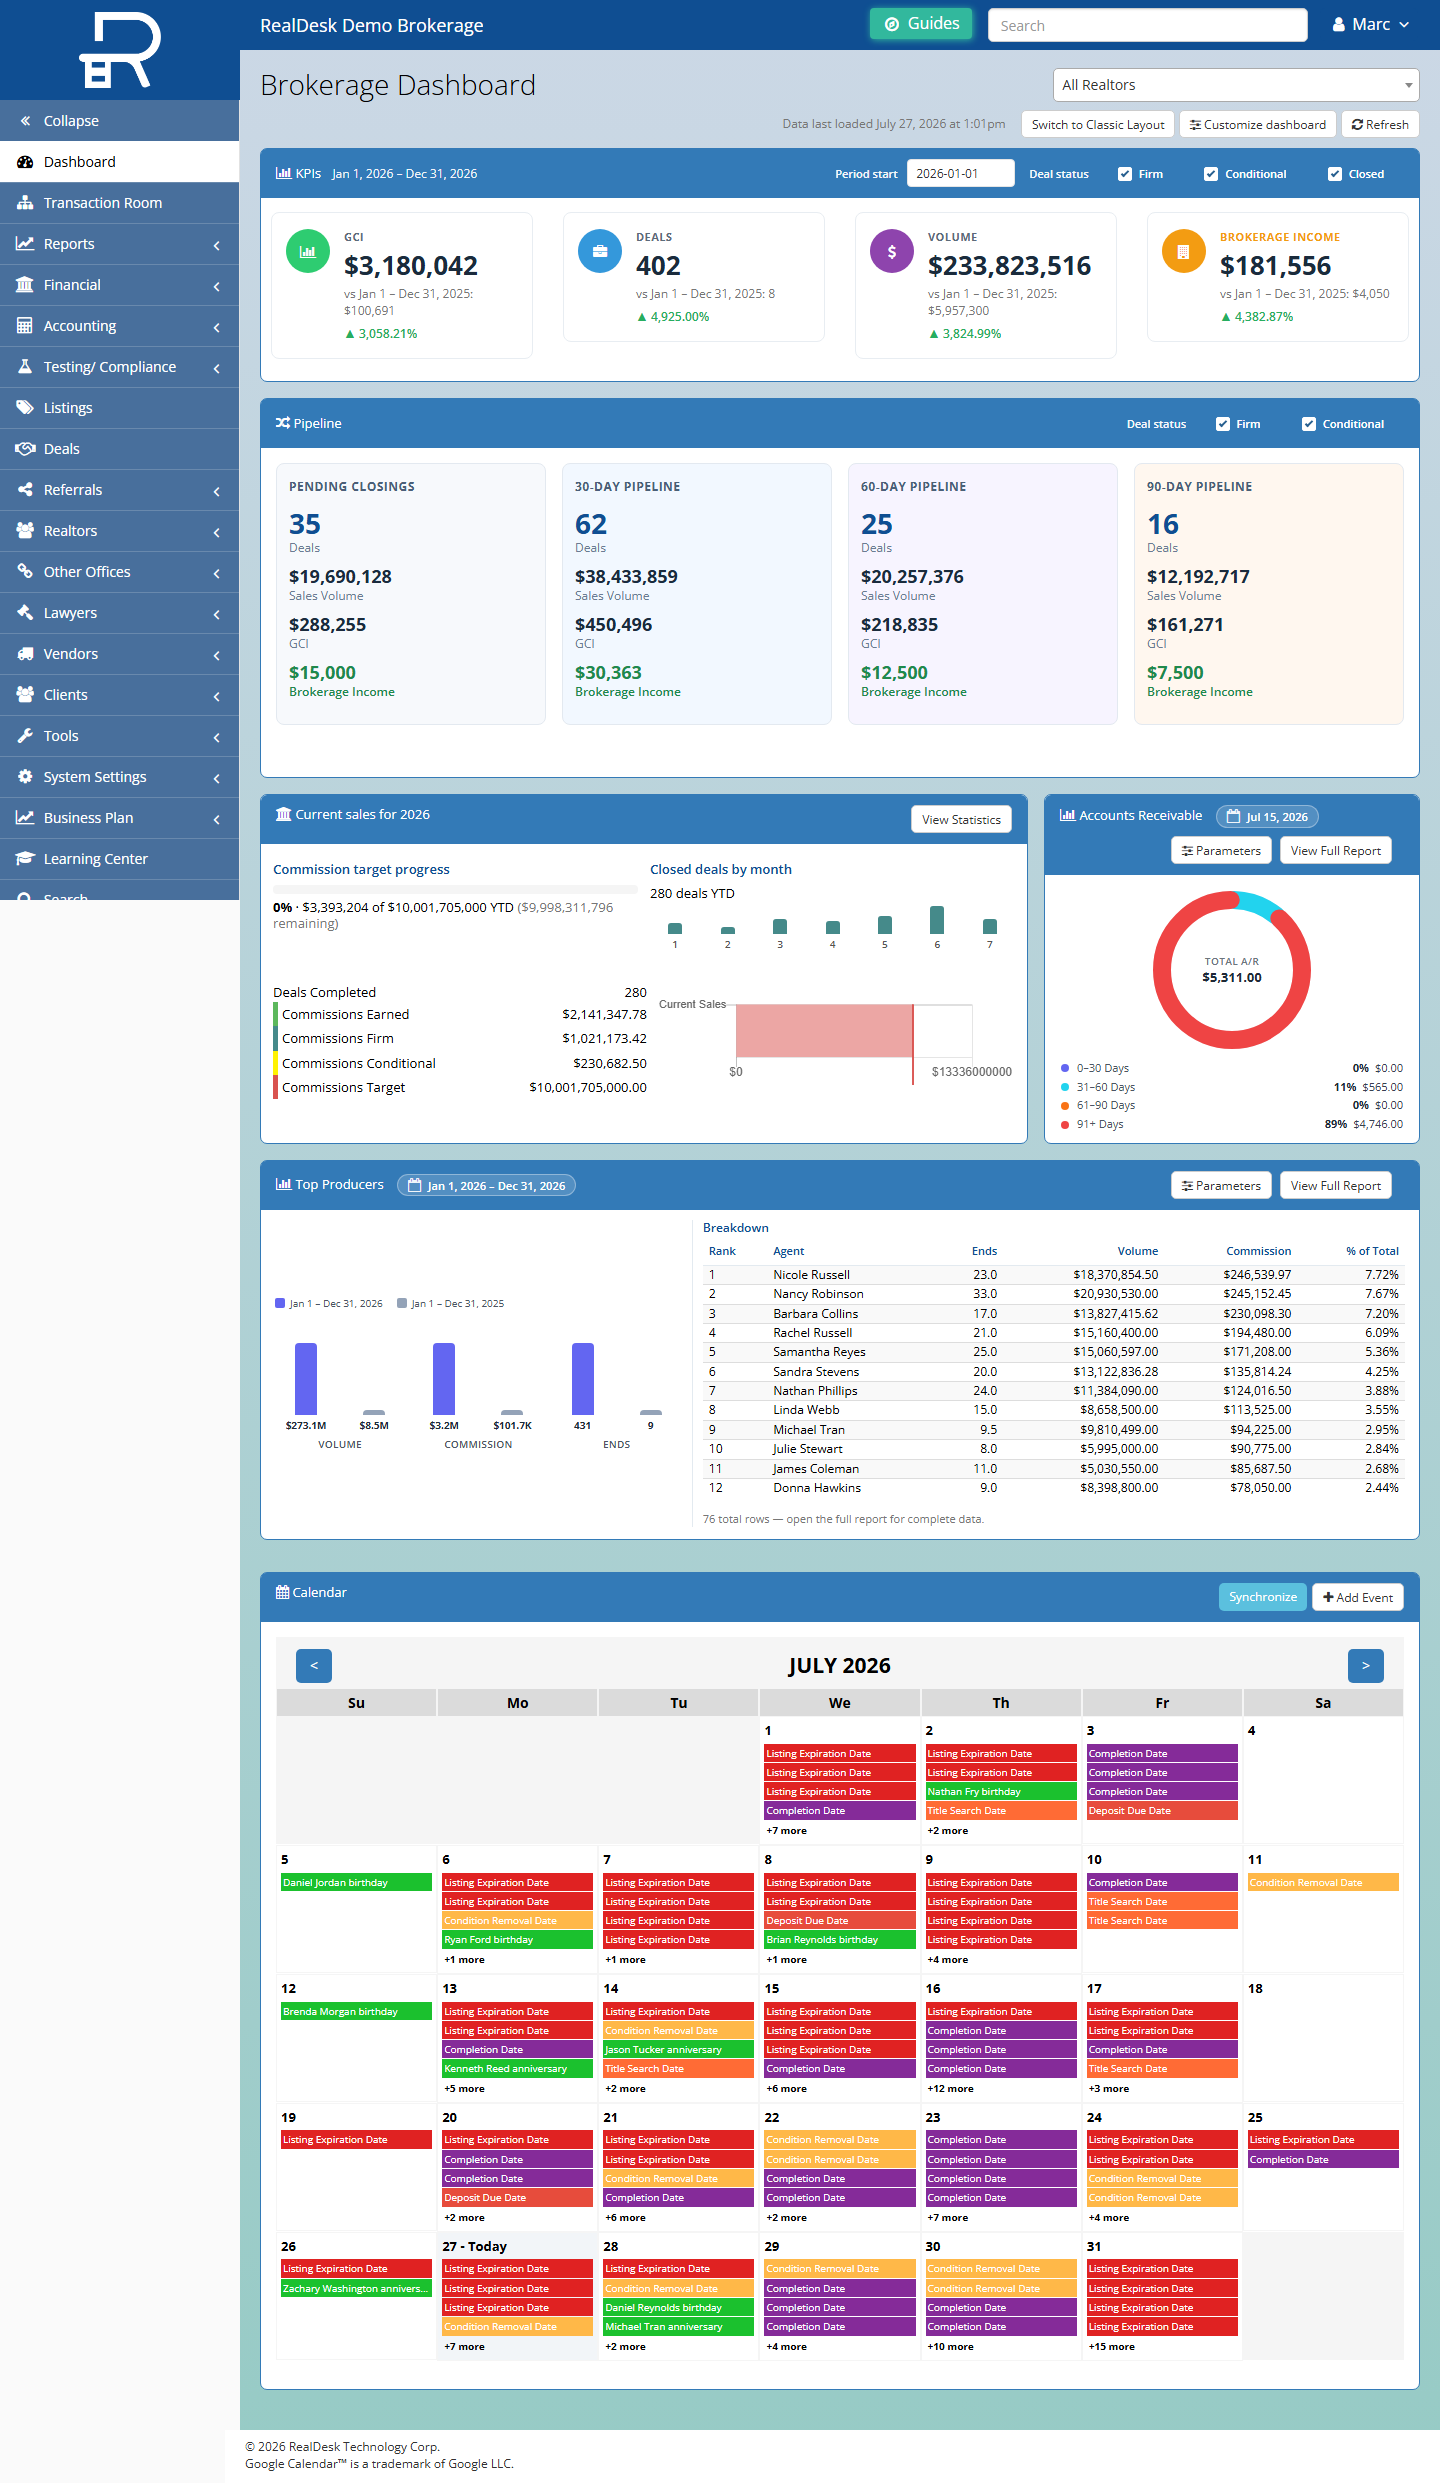1440x2483 pixels.
Task: Click the Current sales bank icon
Action: tap(283, 814)
